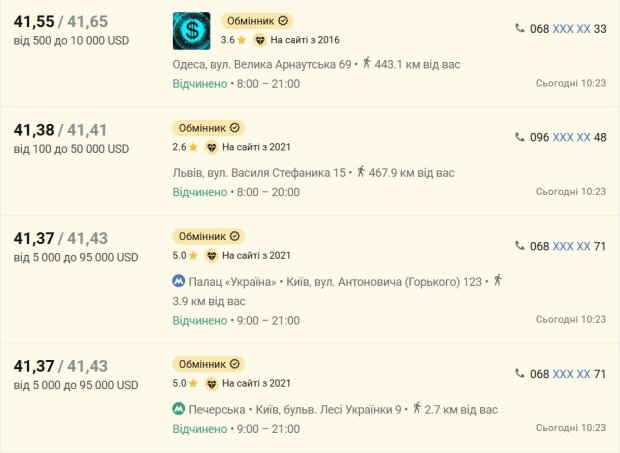
Task: Click the dollar sign exchanger logo thumbnail
Action: click(x=191, y=31)
